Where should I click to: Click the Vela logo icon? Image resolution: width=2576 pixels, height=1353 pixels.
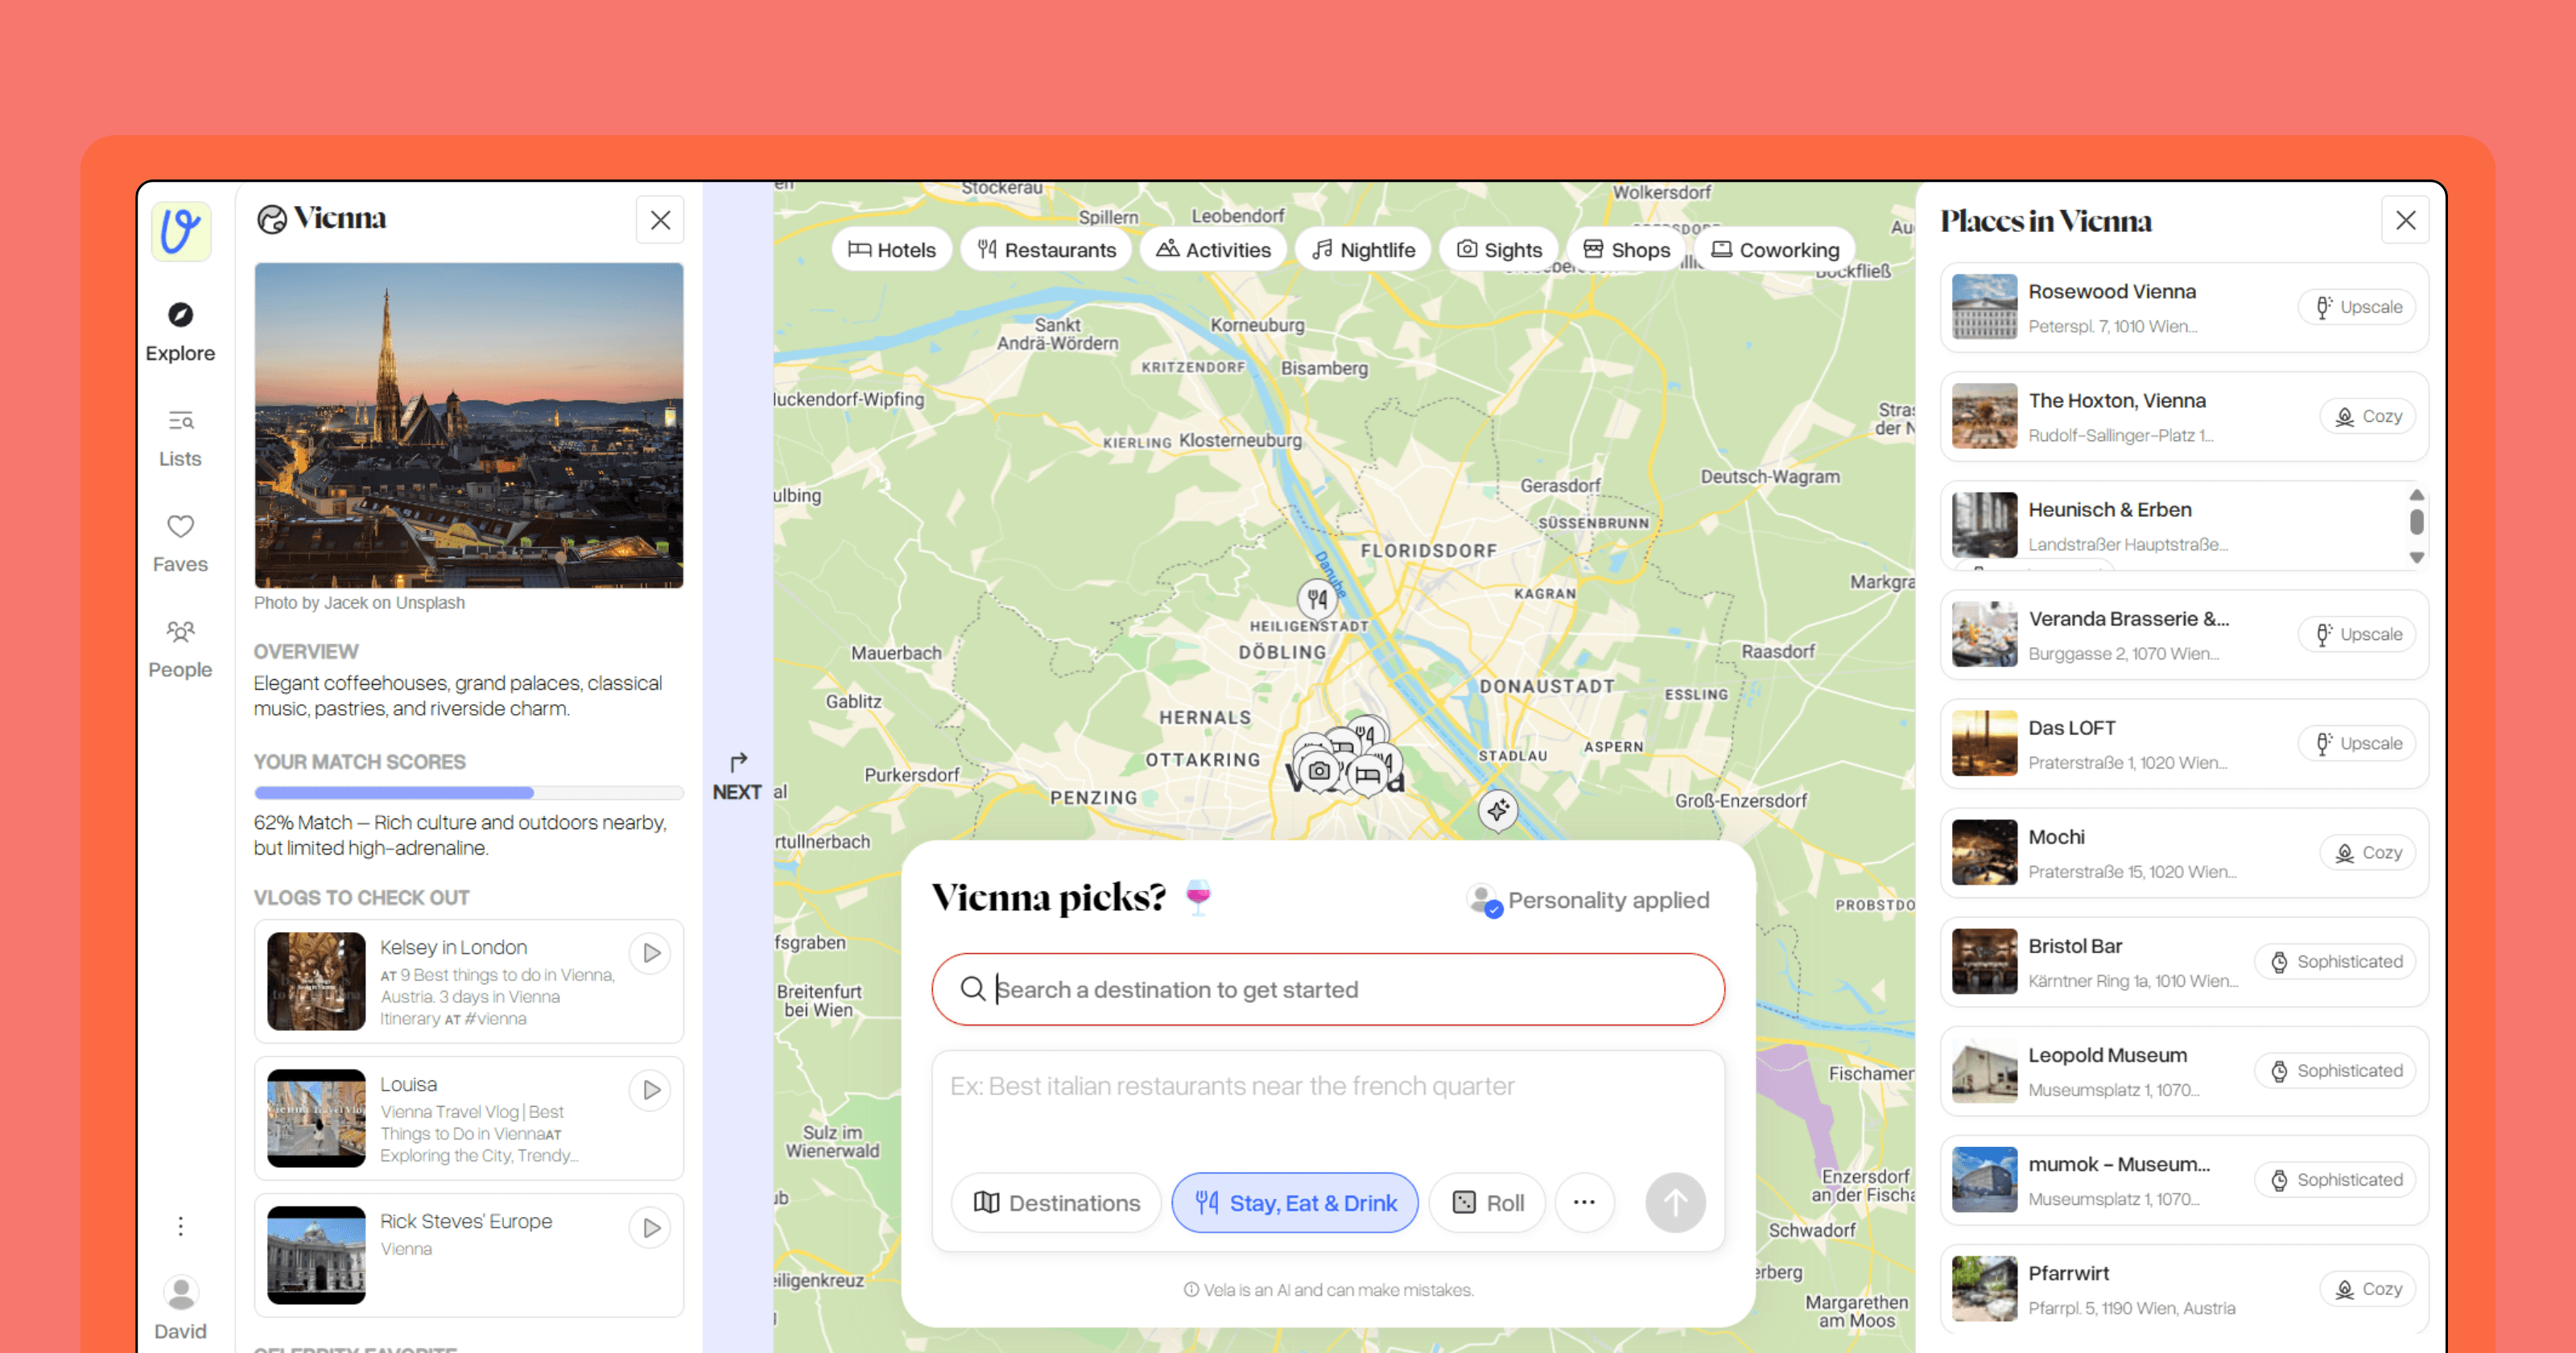[181, 231]
